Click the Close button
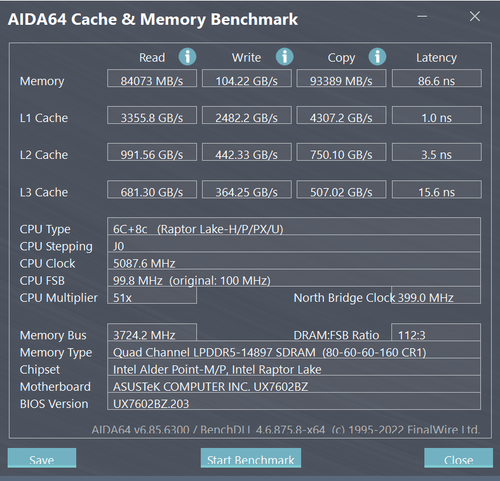 pos(458,458)
